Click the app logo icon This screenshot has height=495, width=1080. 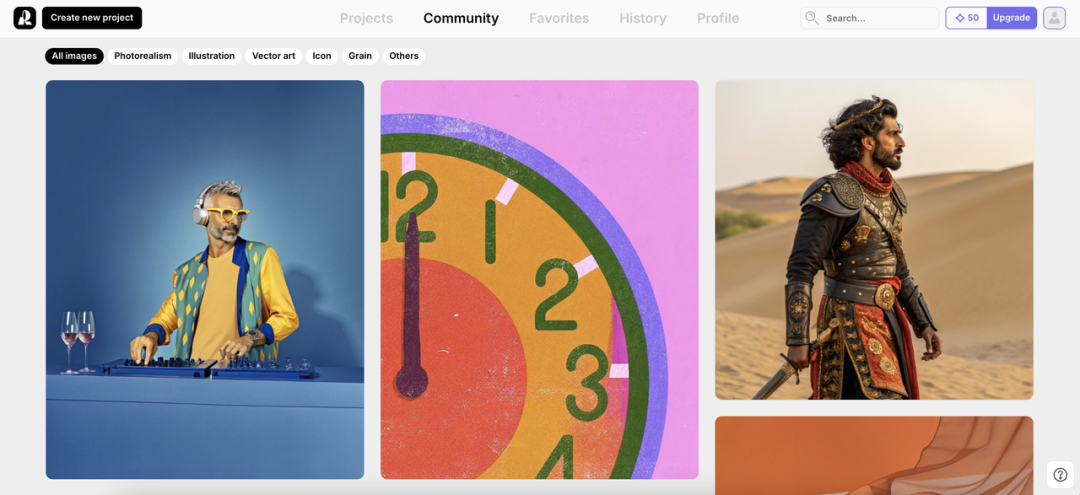tap(25, 18)
